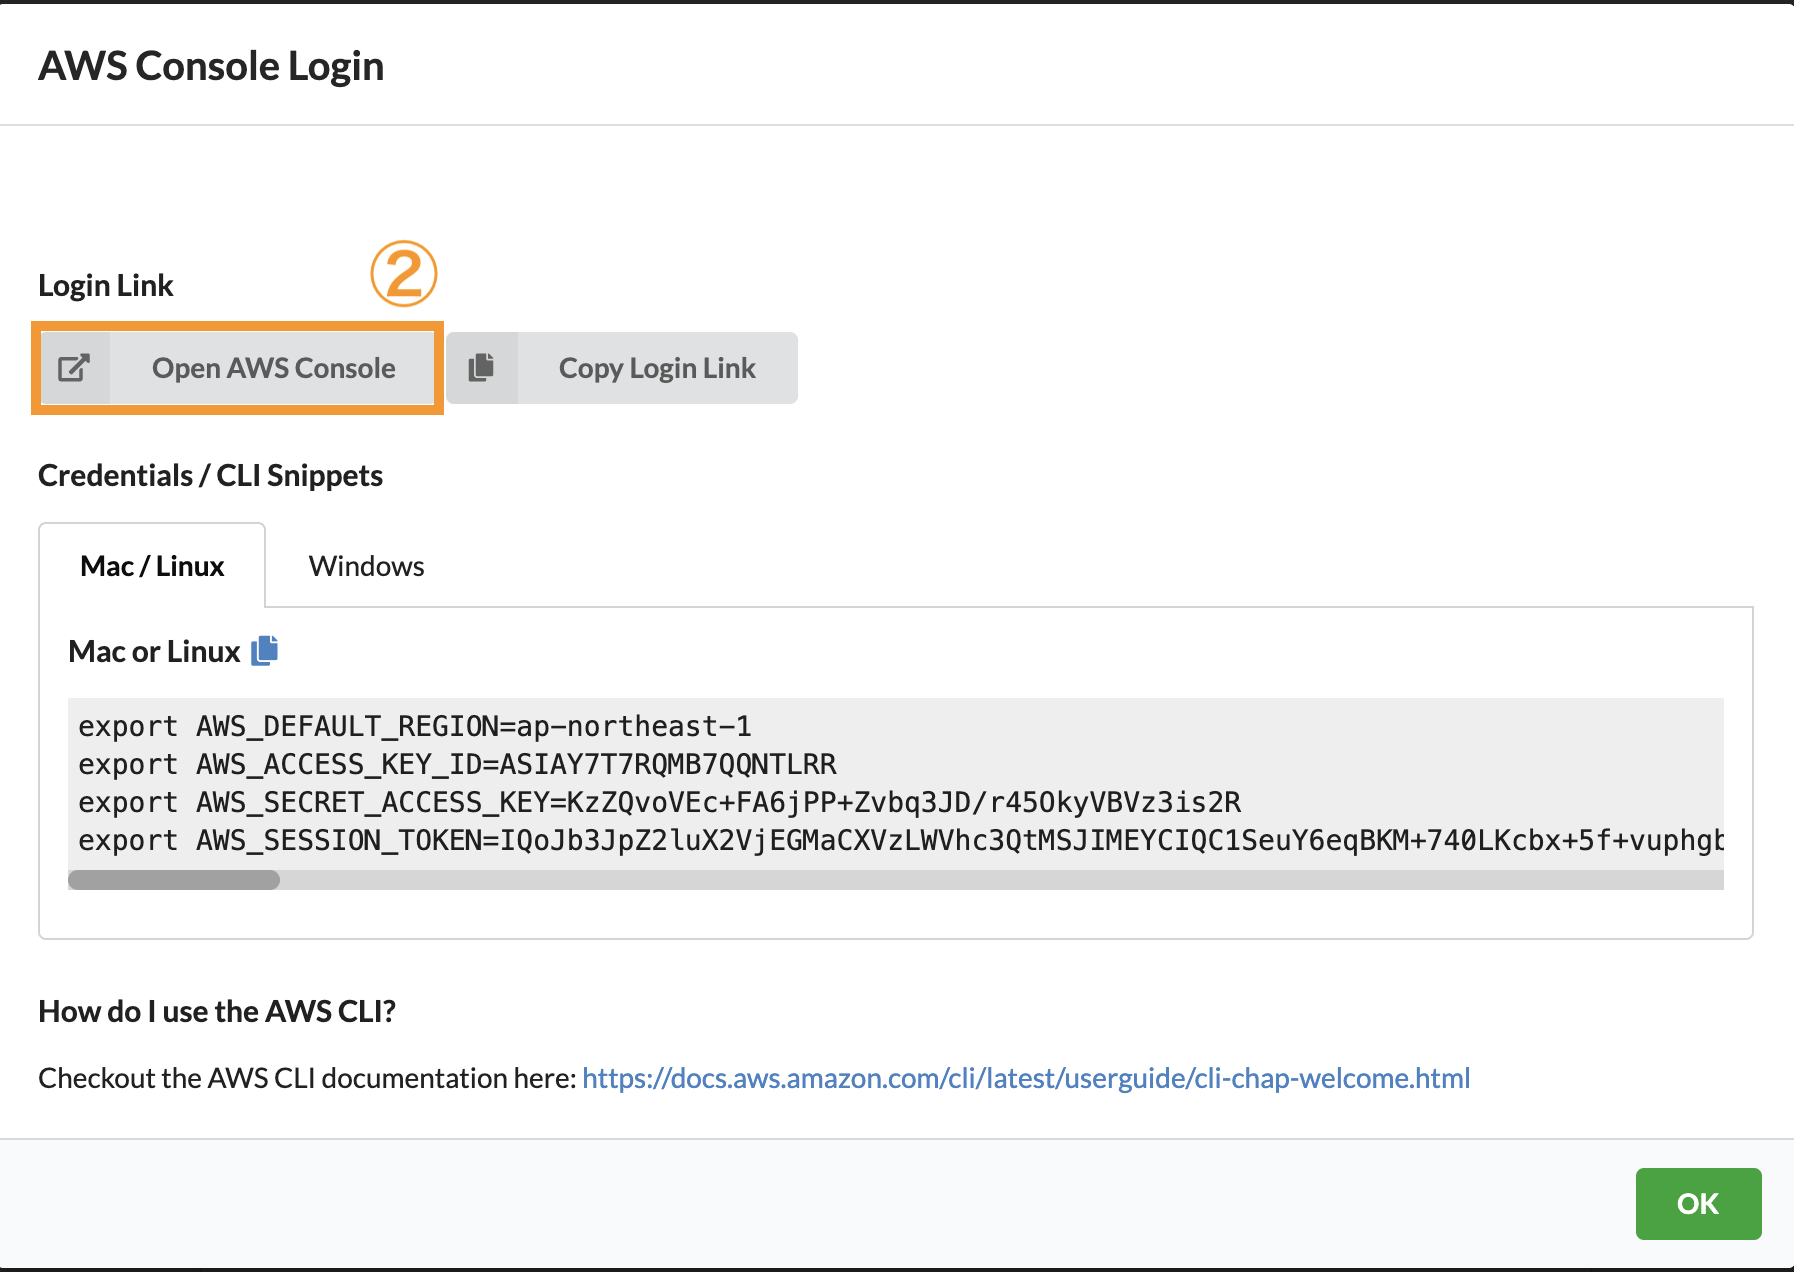Click the Credentials / CLI Snippets heading
Viewport: 1794px width, 1272px height.
(x=211, y=475)
